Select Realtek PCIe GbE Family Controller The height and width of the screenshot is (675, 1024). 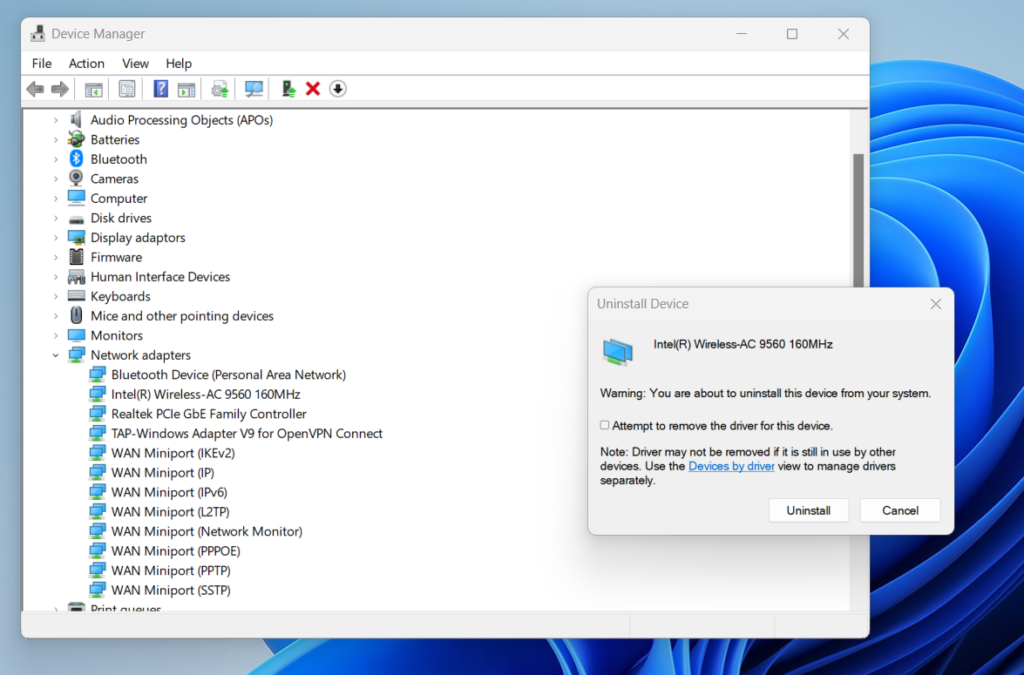point(208,414)
